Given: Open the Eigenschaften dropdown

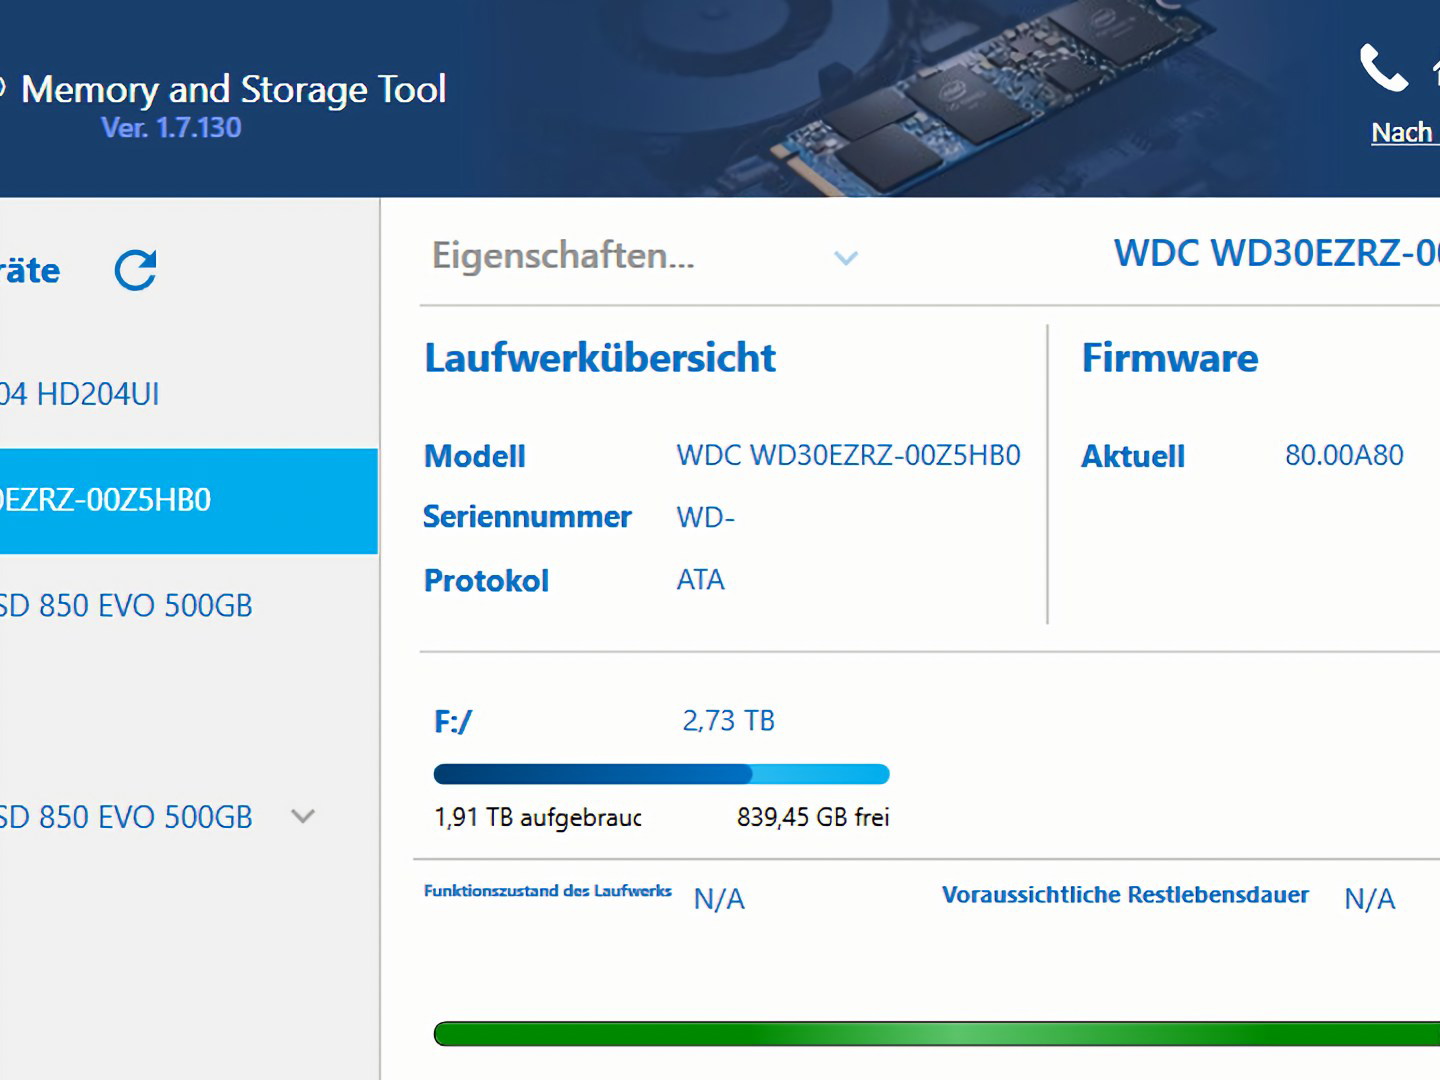Looking at the screenshot, I should [845, 258].
